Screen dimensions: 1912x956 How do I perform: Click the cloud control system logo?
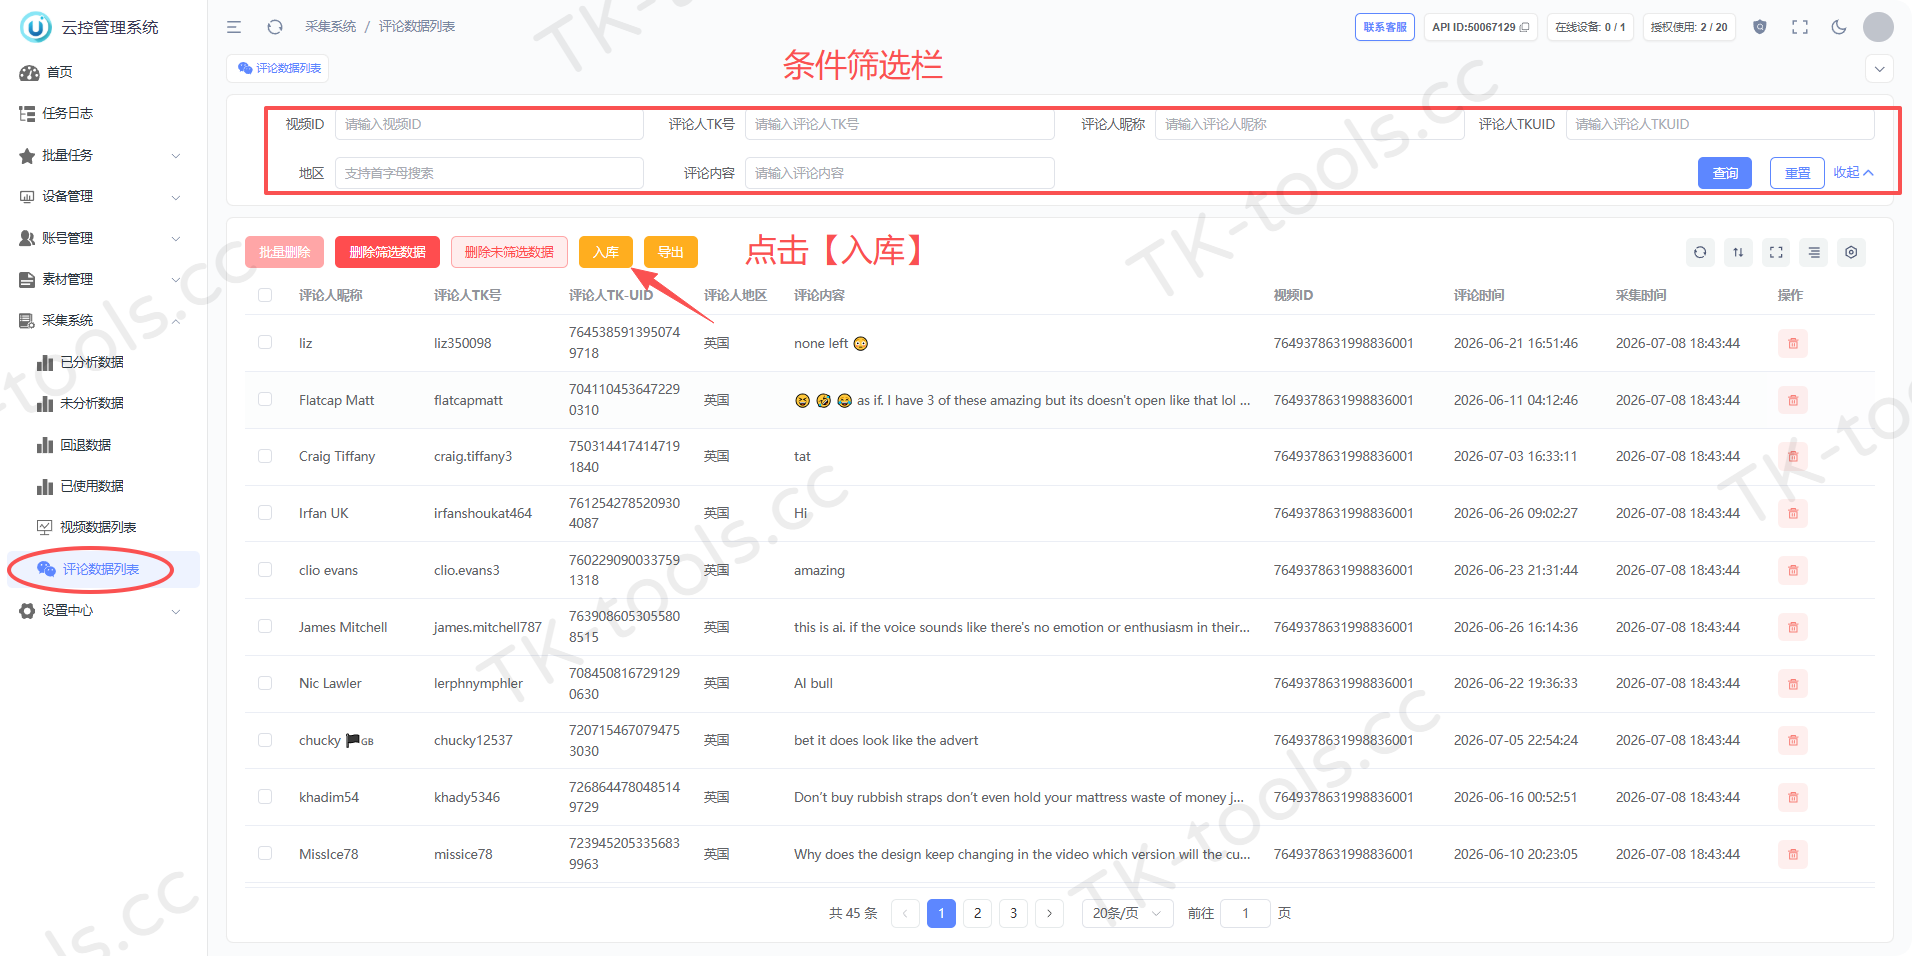pos(36,27)
